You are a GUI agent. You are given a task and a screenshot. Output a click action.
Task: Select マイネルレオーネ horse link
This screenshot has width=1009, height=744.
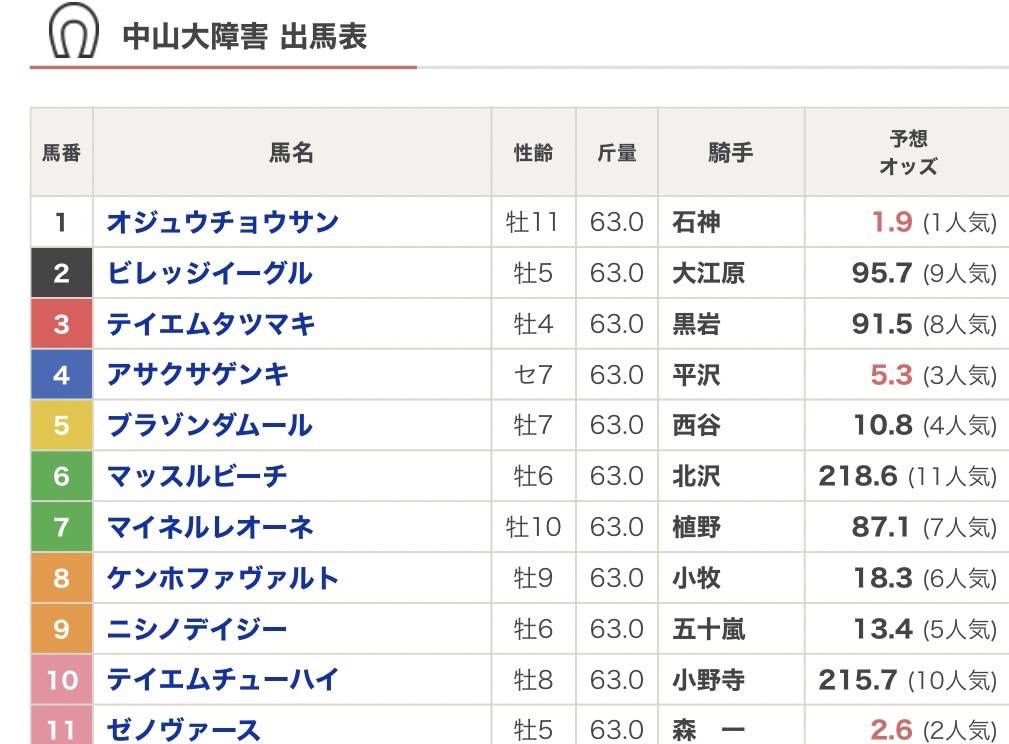(x=210, y=527)
